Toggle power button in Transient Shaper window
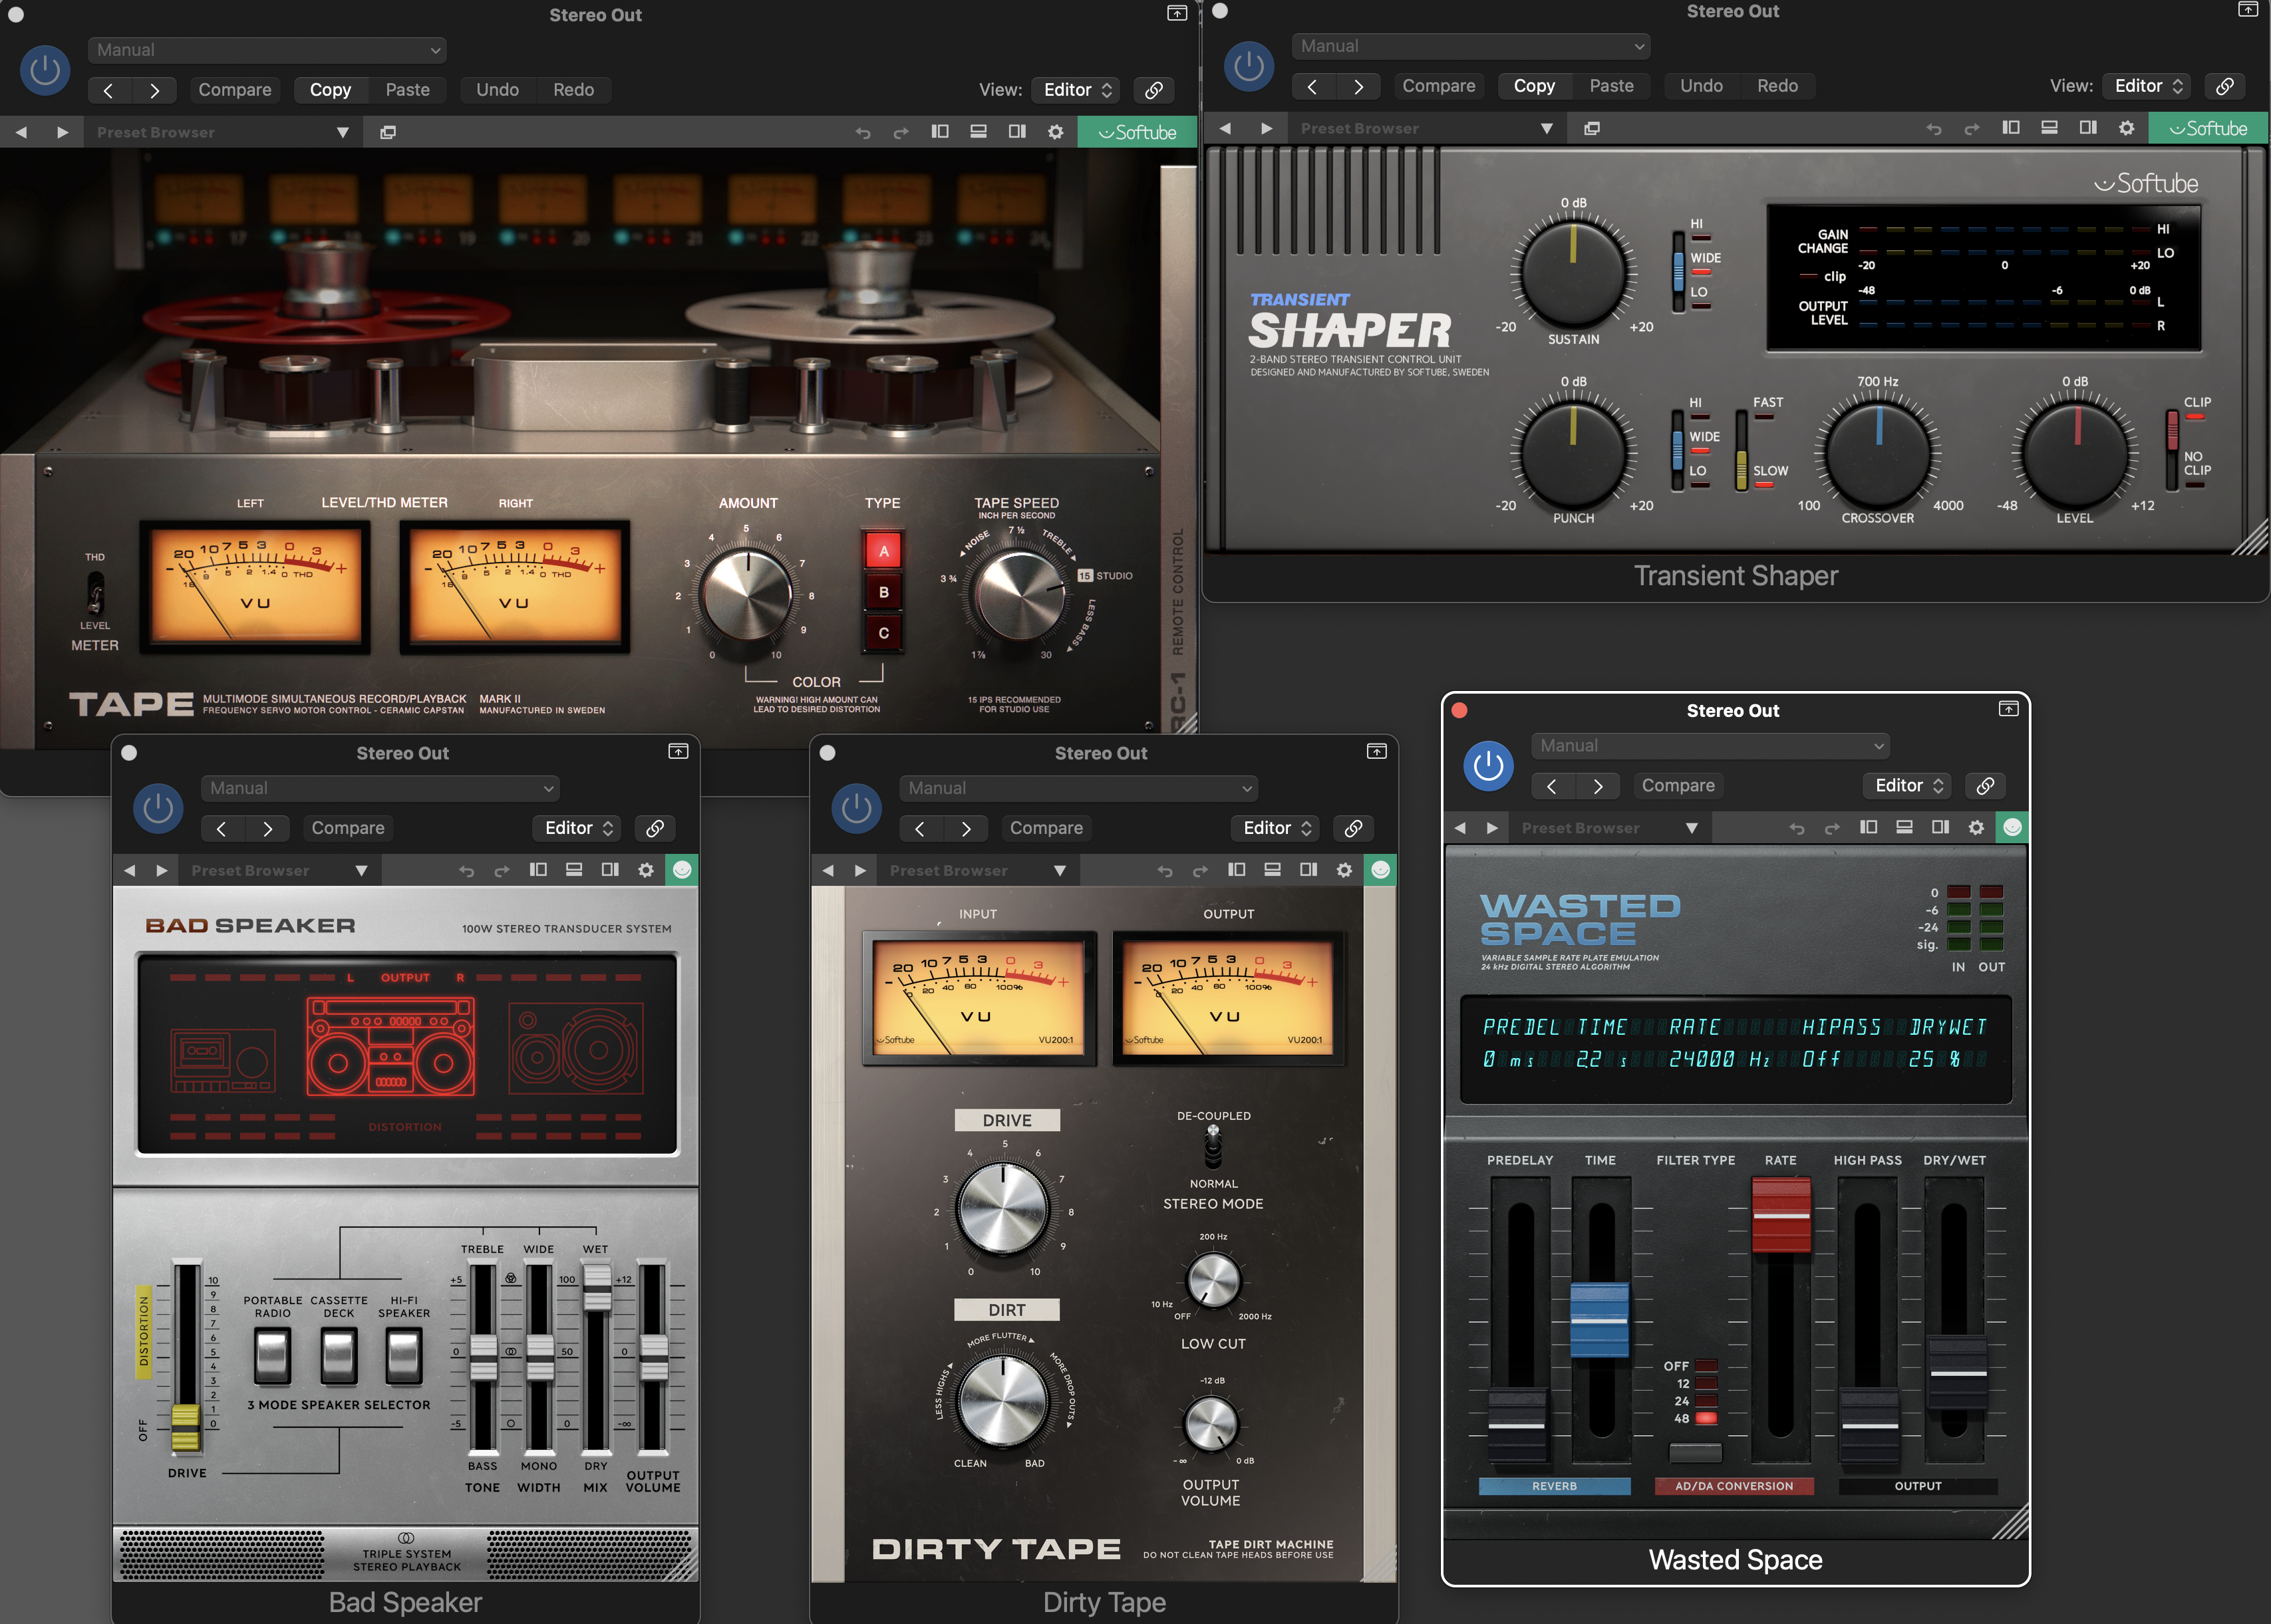Viewport: 2271px width, 1624px height. point(1249,67)
